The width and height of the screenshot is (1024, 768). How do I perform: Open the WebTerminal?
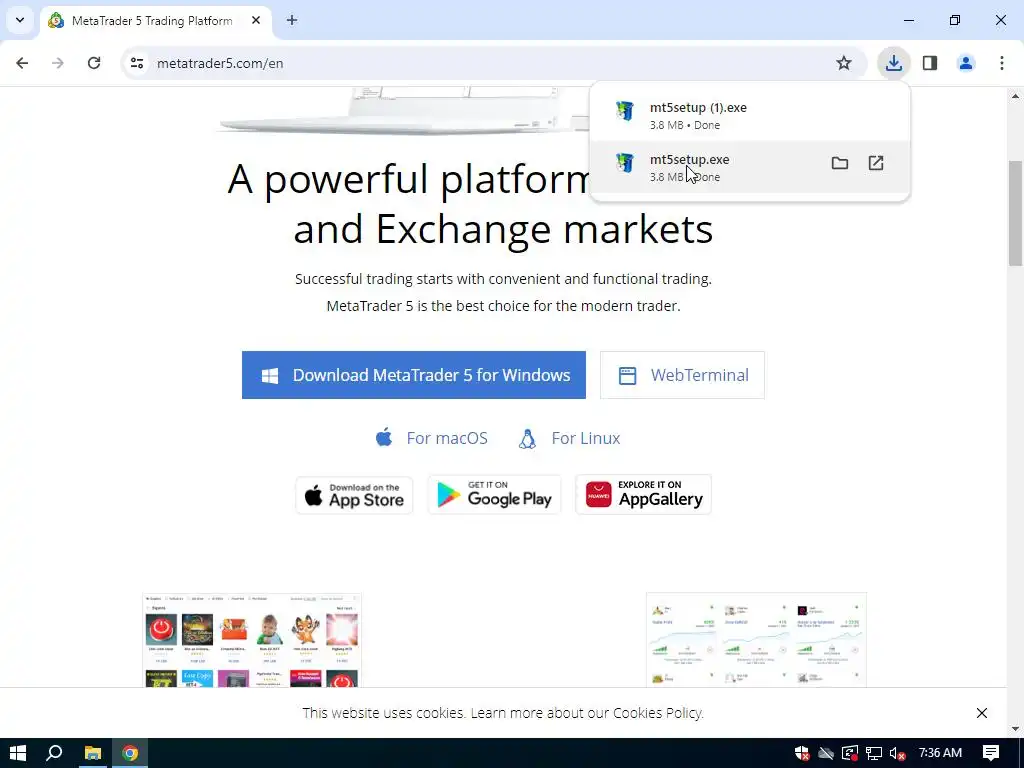(x=682, y=375)
